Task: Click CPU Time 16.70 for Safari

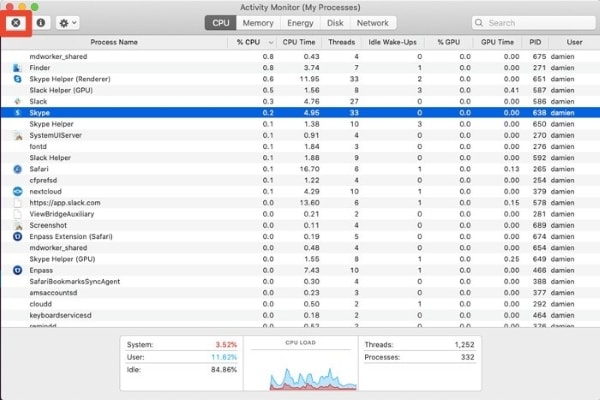Action: pyautogui.click(x=310, y=169)
